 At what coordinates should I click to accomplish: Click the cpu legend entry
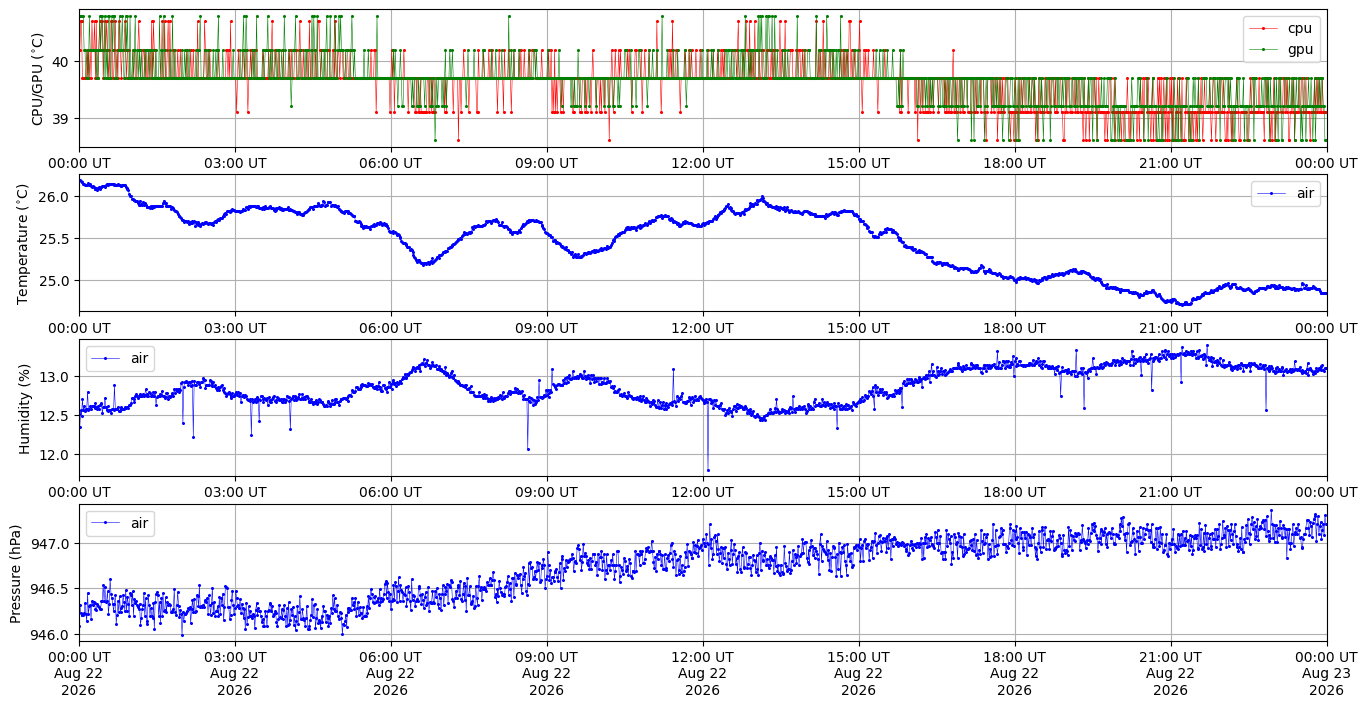(1281, 28)
